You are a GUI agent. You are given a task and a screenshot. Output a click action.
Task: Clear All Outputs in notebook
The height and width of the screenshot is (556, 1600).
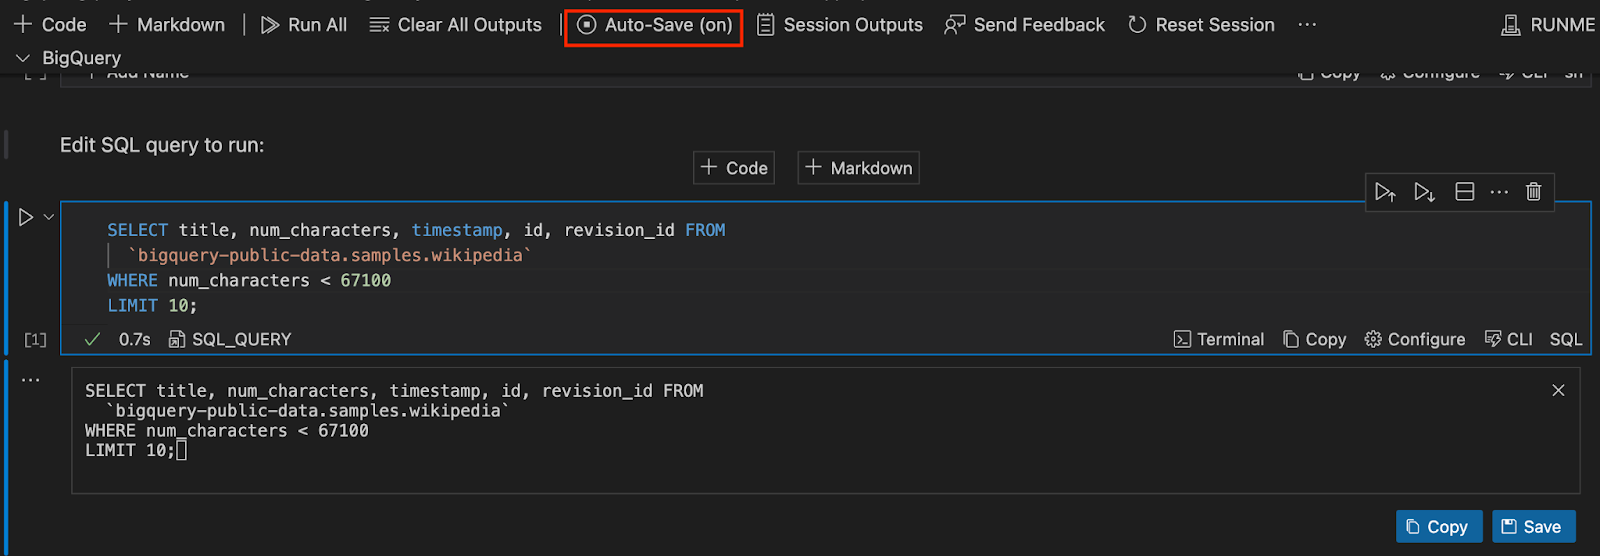coord(456,25)
